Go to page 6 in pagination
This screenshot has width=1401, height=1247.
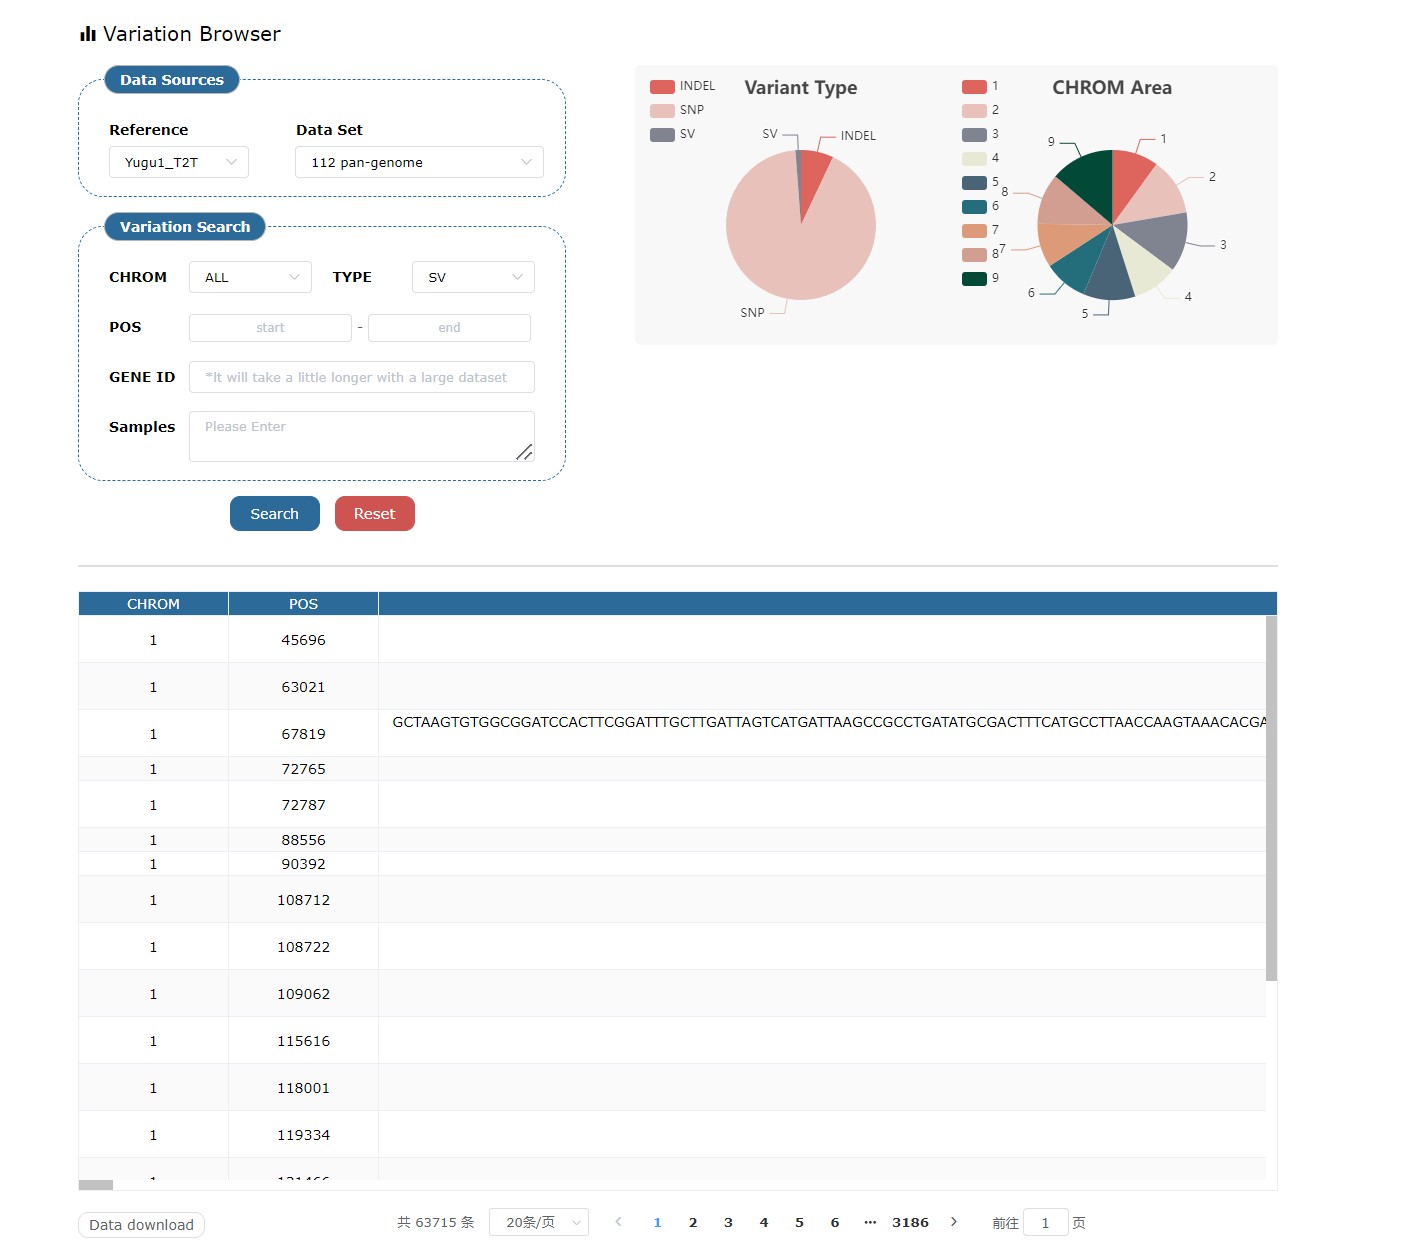pos(835,1222)
